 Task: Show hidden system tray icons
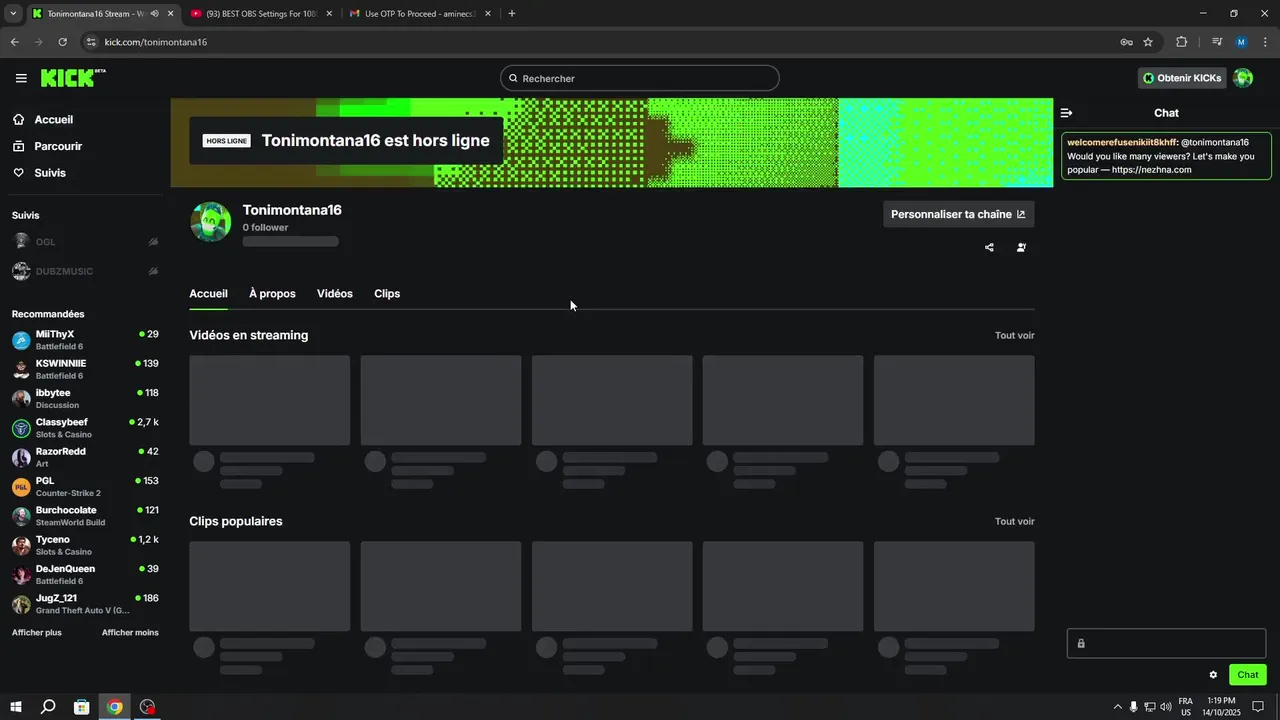pos(1117,707)
